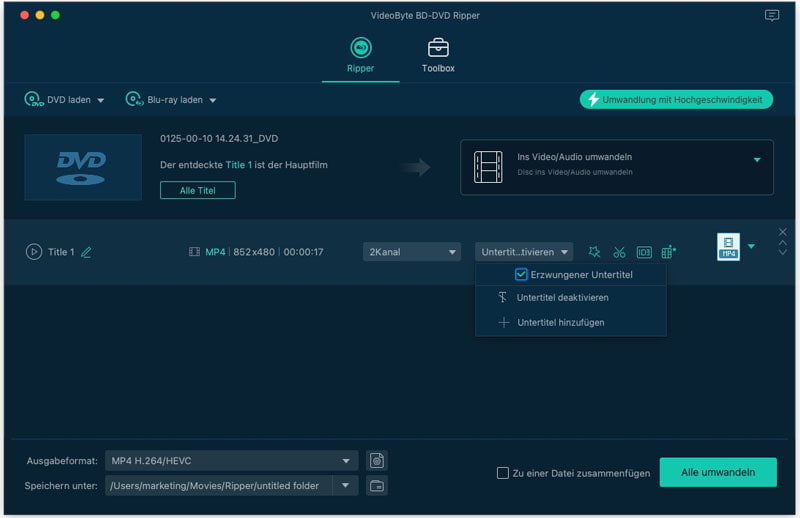Viewport: 800px width, 518px height.
Task: Click the filmstrip icon in conversion mode box
Action: (x=488, y=167)
